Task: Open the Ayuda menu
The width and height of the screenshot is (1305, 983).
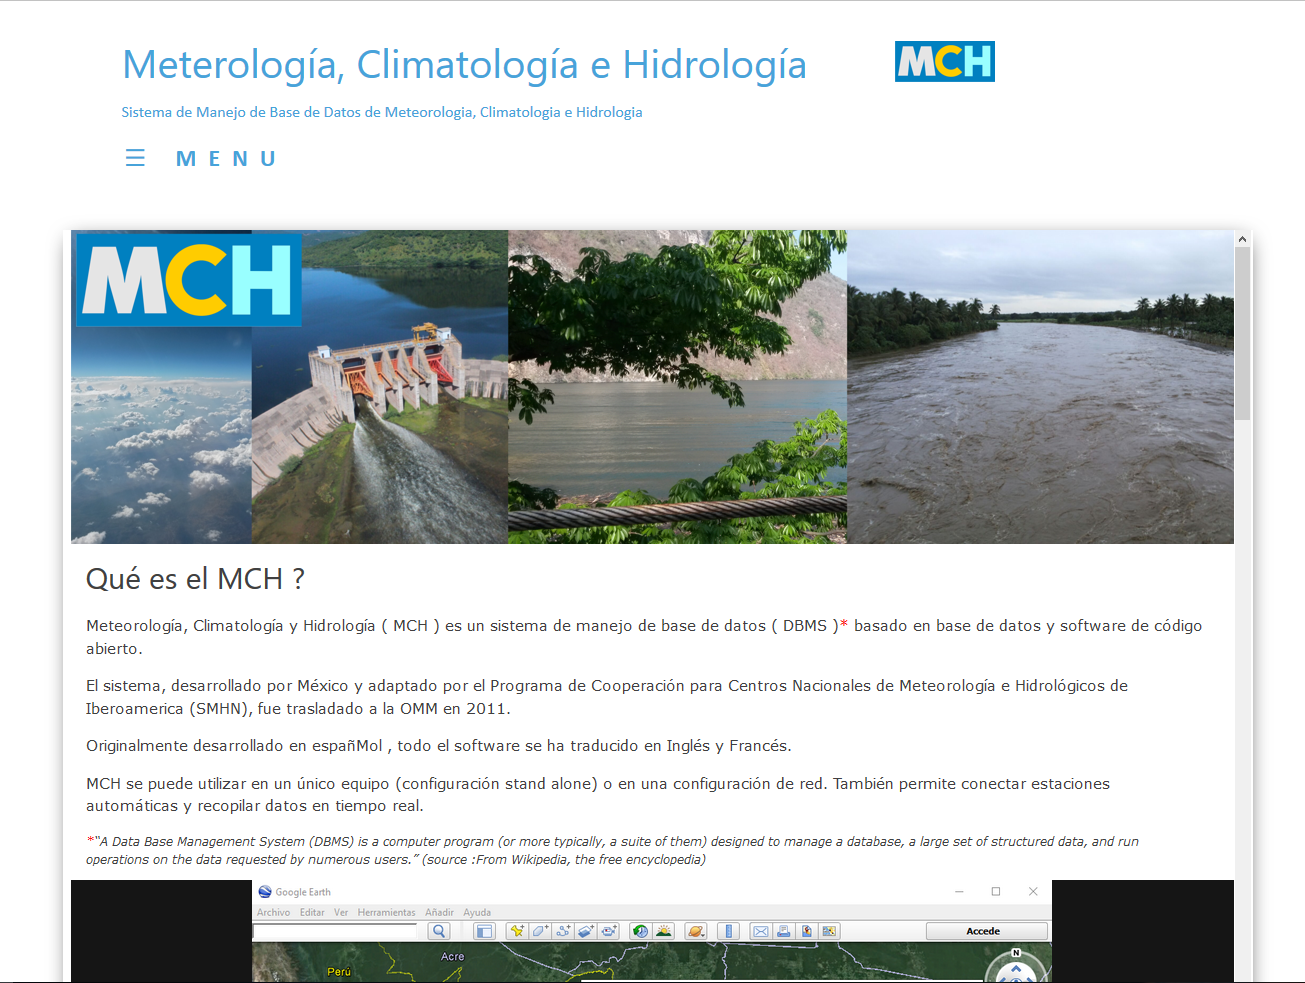Action: coord(477,912)
